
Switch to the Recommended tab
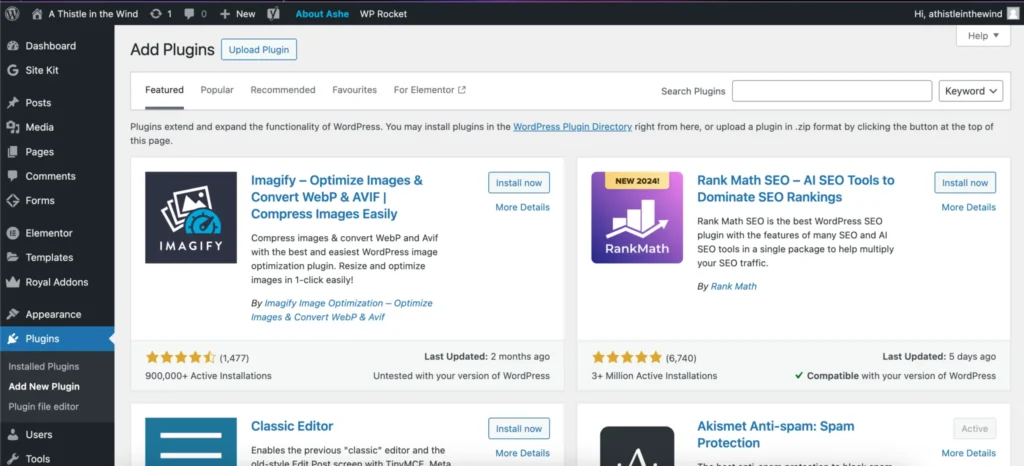pos(283,90)
